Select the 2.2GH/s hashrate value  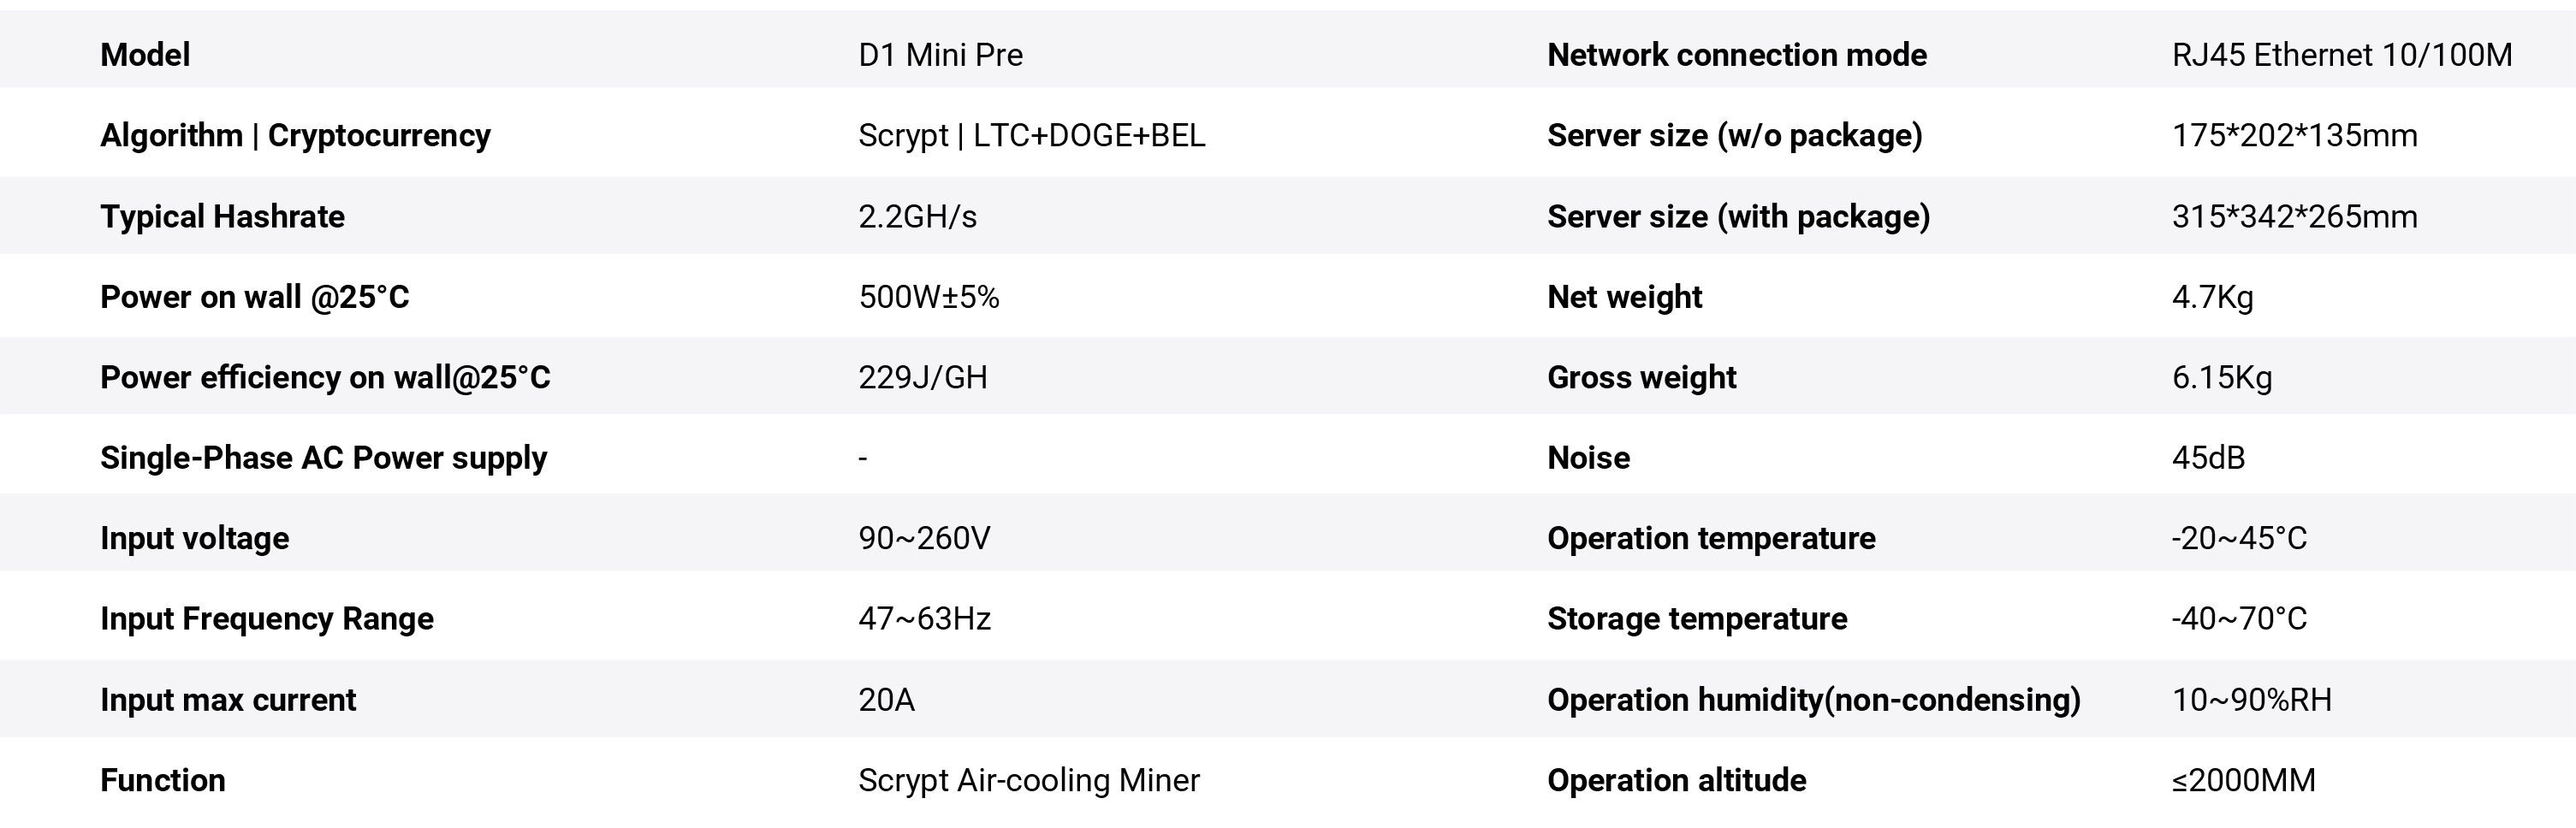(917, 216)
